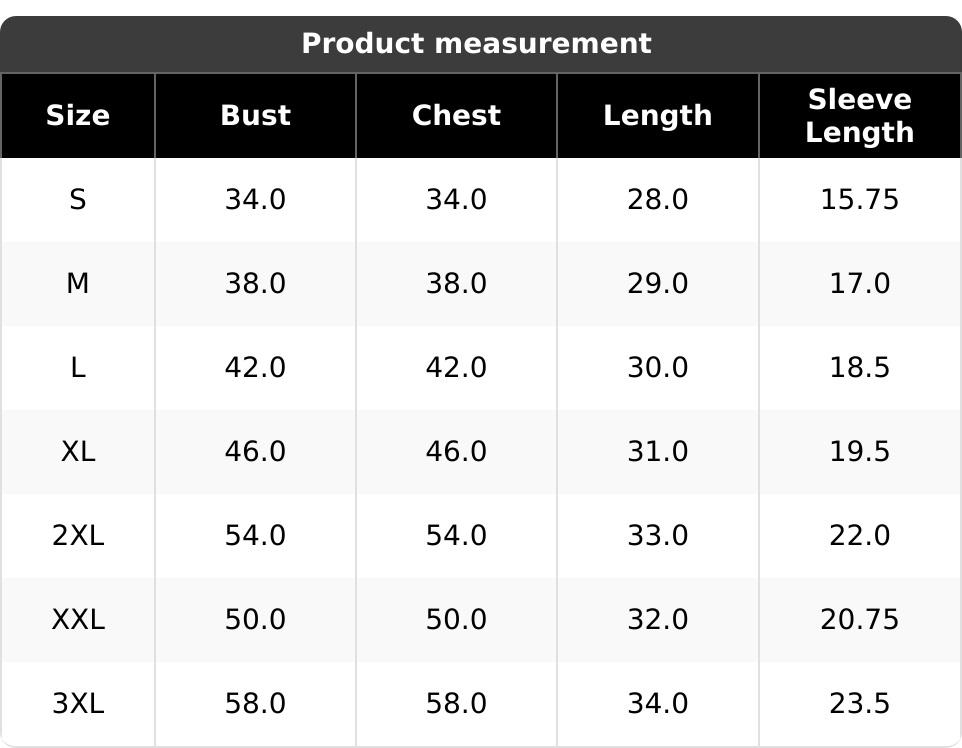Select the Chest column header
The width and height of the screenshot is (962, 748).
pyautogui.click(x=456, y=116)
